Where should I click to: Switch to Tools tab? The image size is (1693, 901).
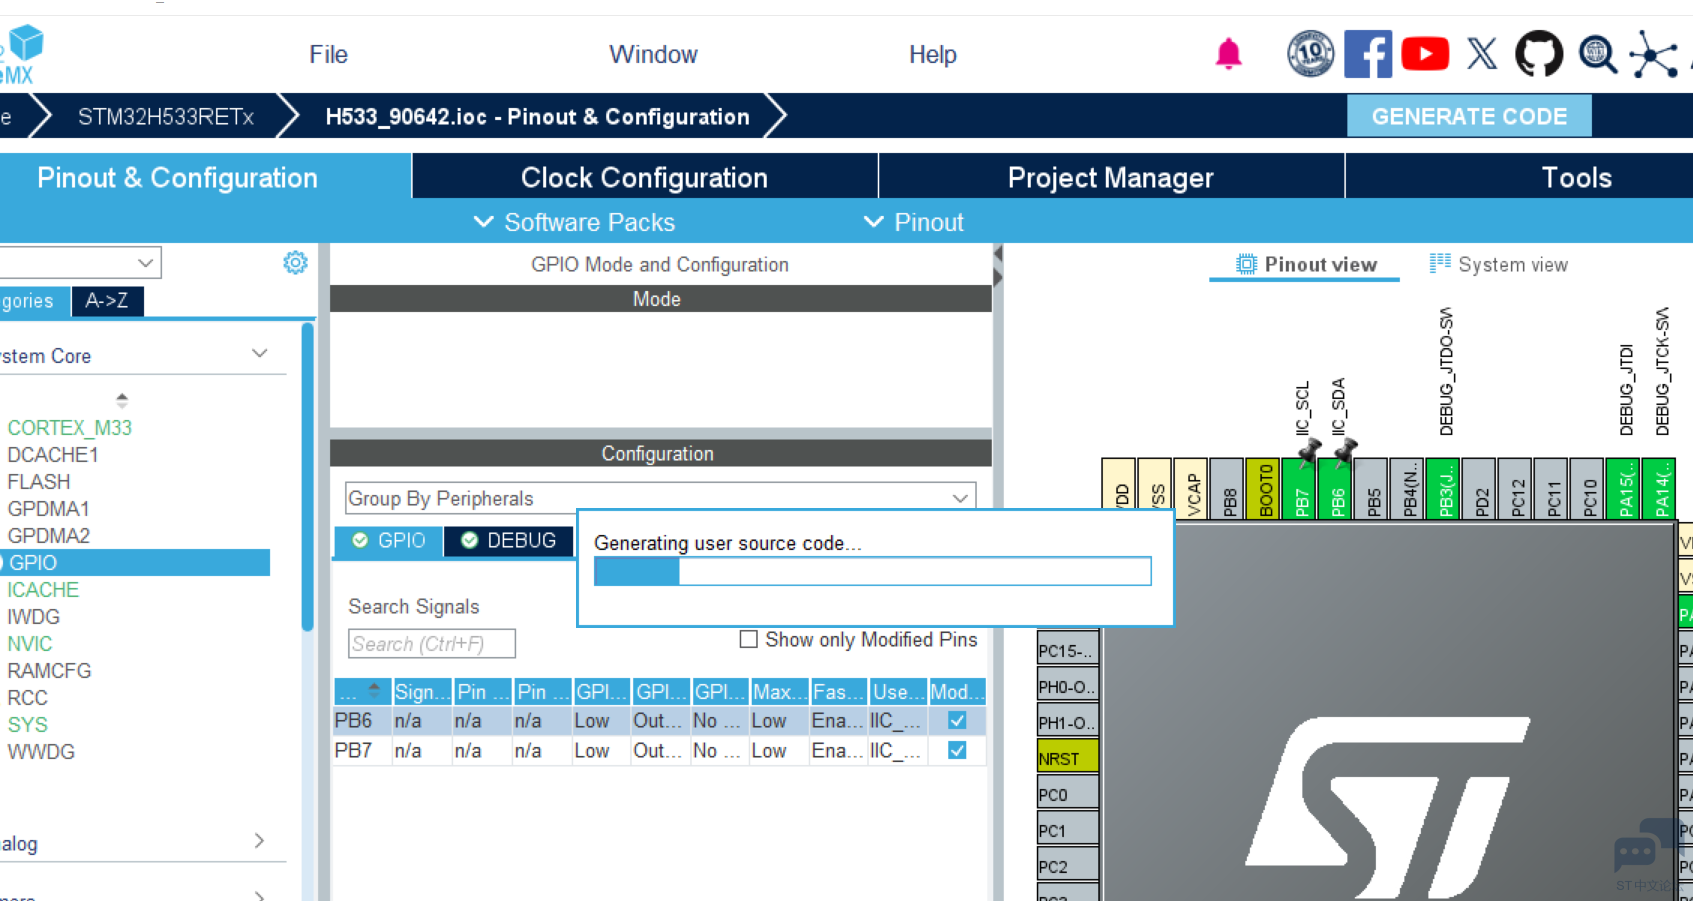coord(1576,177)
